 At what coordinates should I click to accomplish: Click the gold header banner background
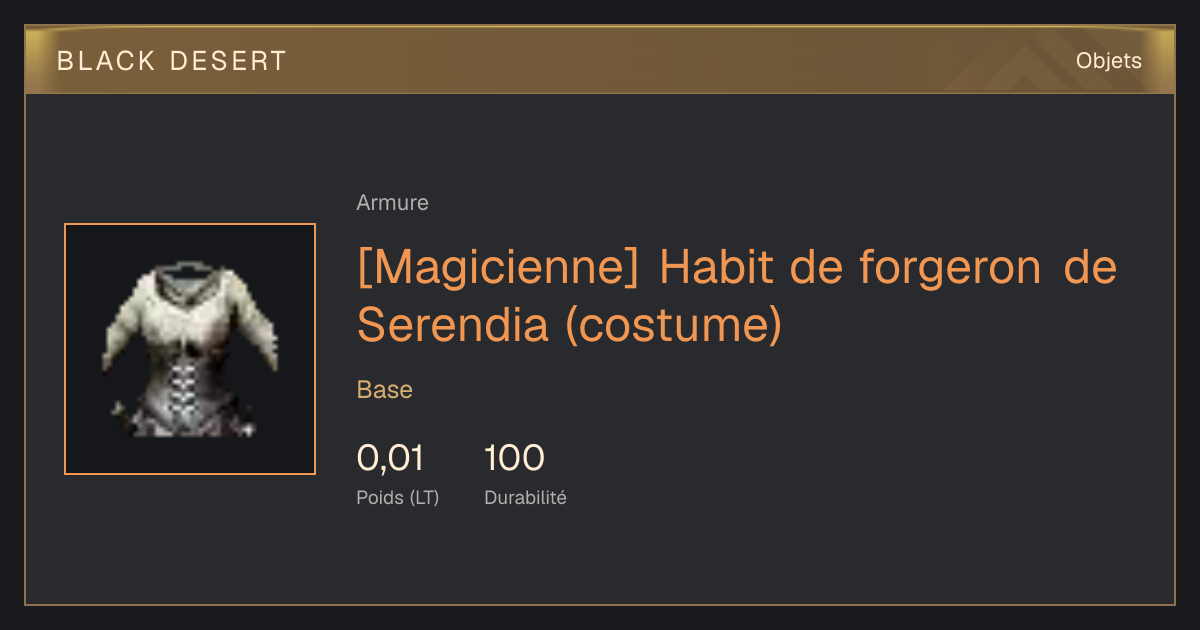pyautogui.click(x=600, y=60)
